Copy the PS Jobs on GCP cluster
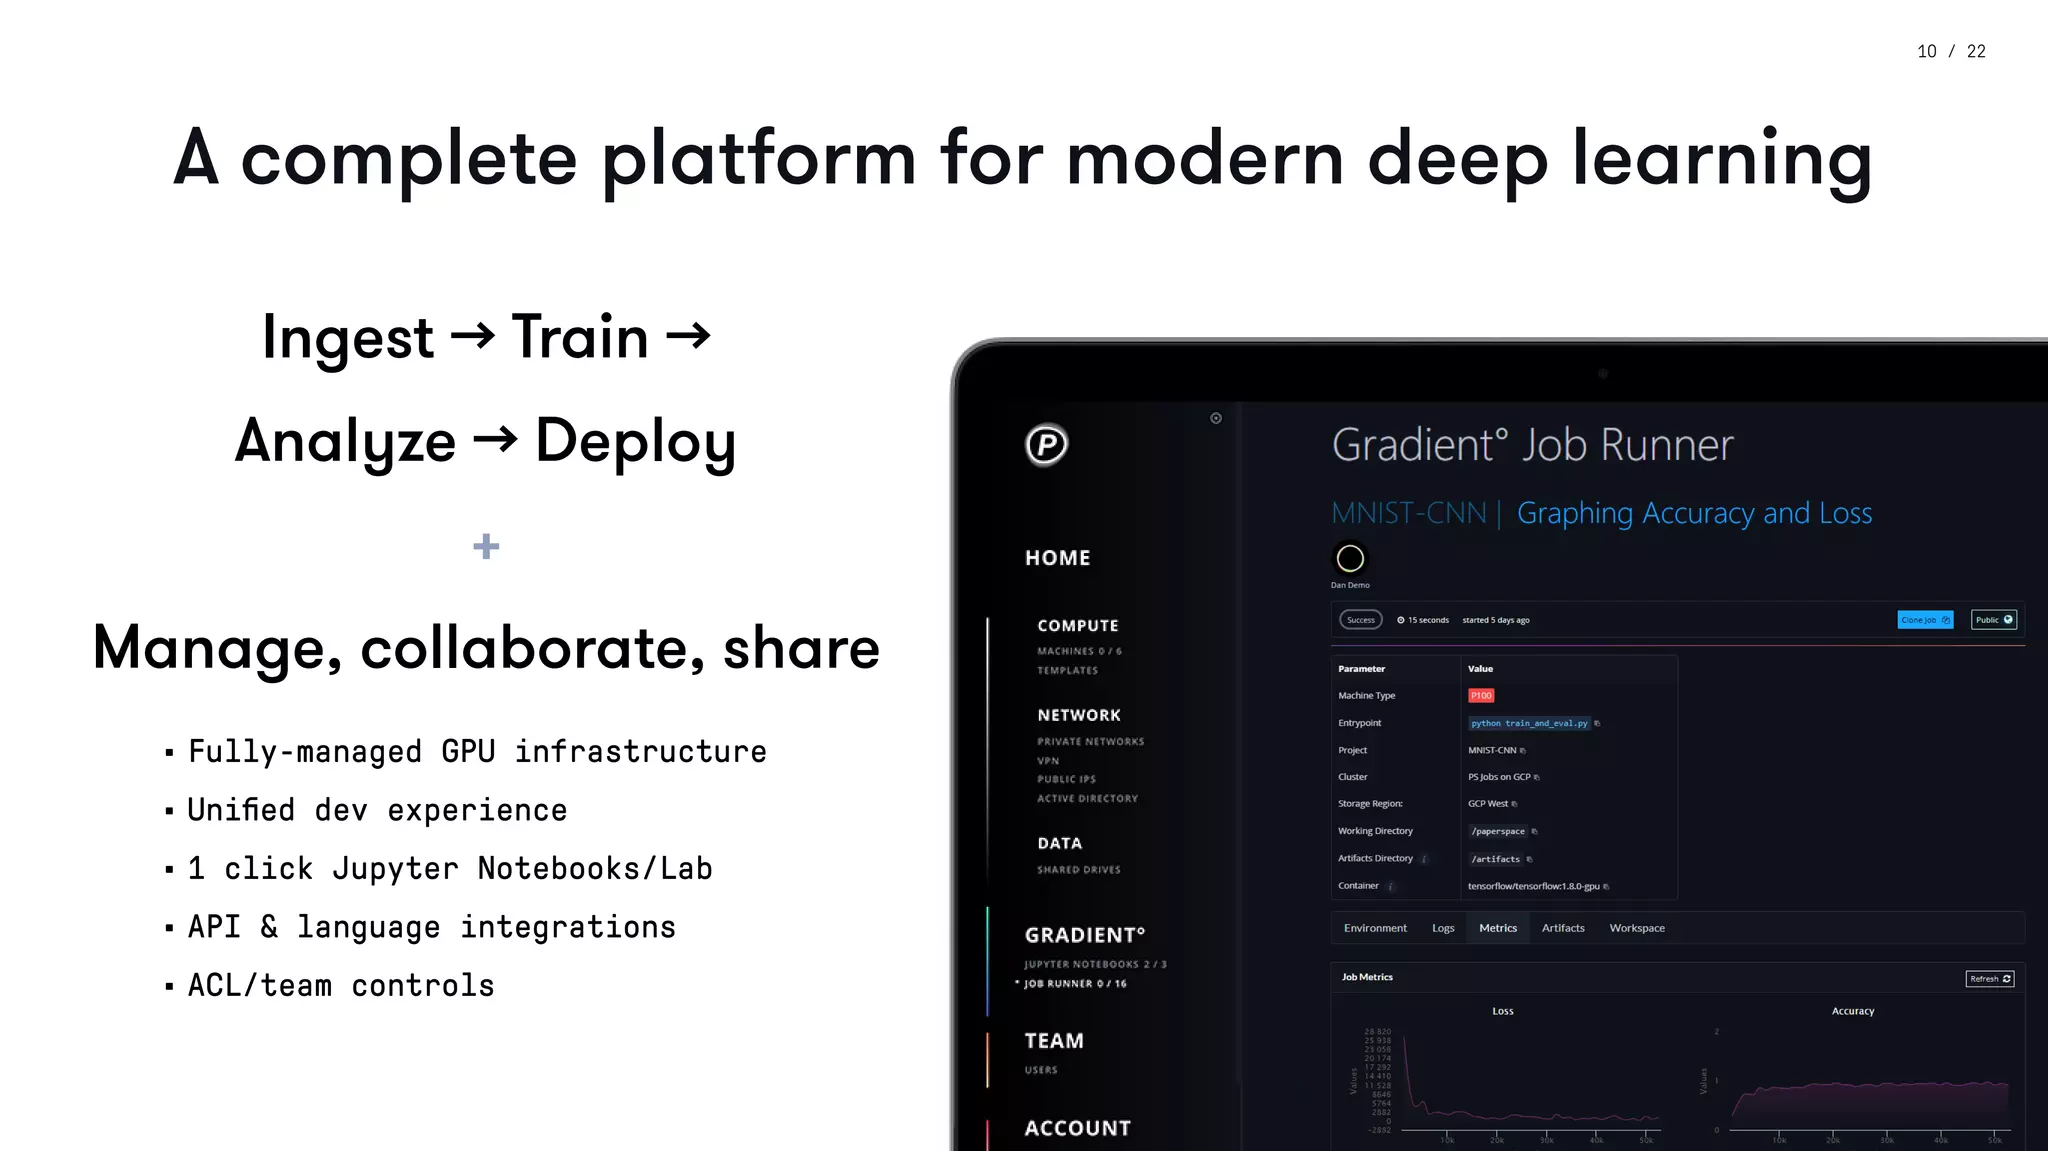Viewport: 2048px width, 1151px height. (1537, 777)
